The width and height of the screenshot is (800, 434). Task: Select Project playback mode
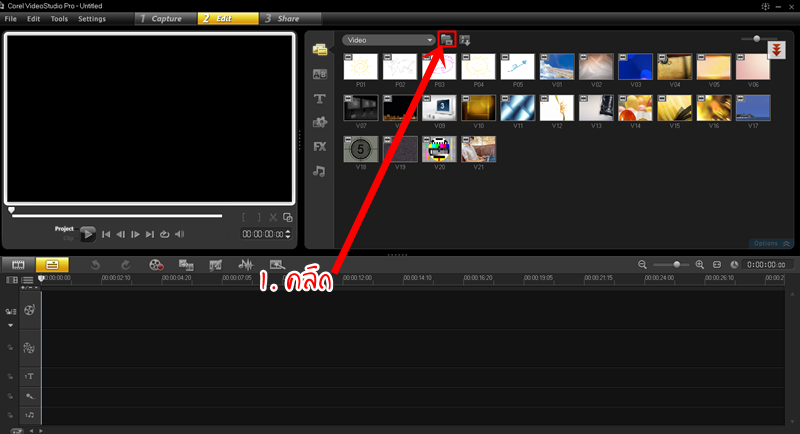[x=64, y=229]
